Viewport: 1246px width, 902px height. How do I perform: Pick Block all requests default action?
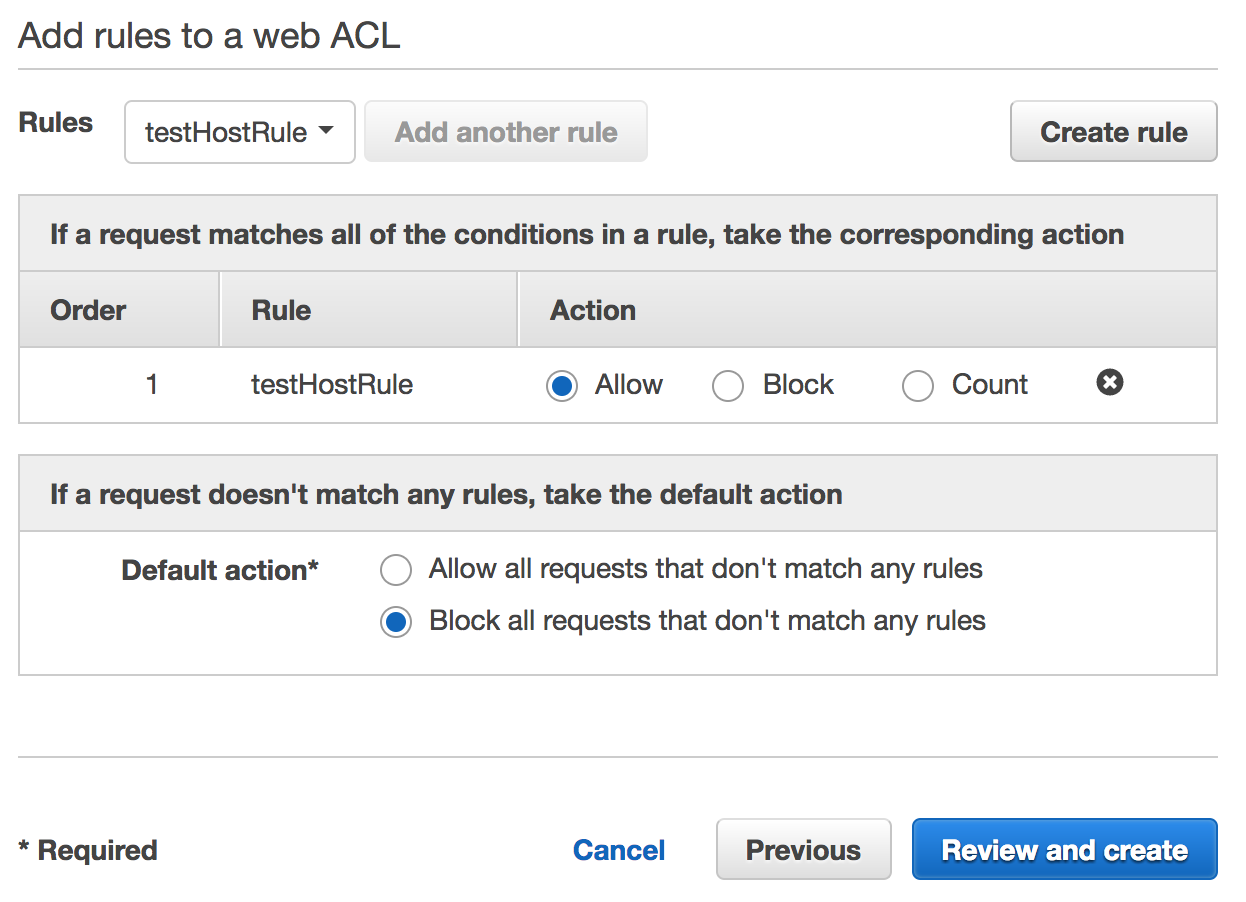tap(396, 623)
